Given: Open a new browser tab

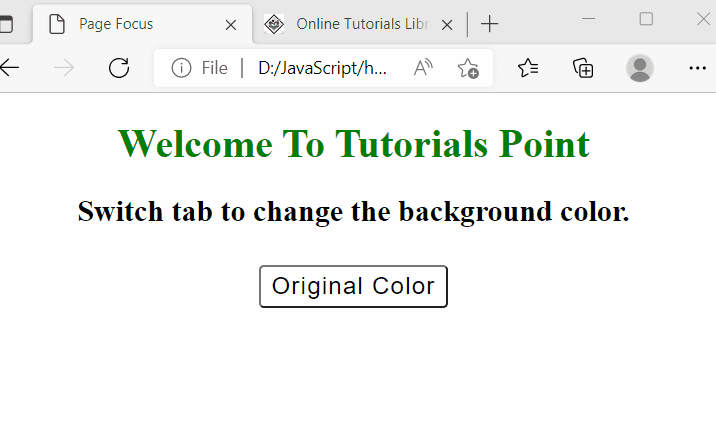Looking at the screenshot, I should (489, 24).
